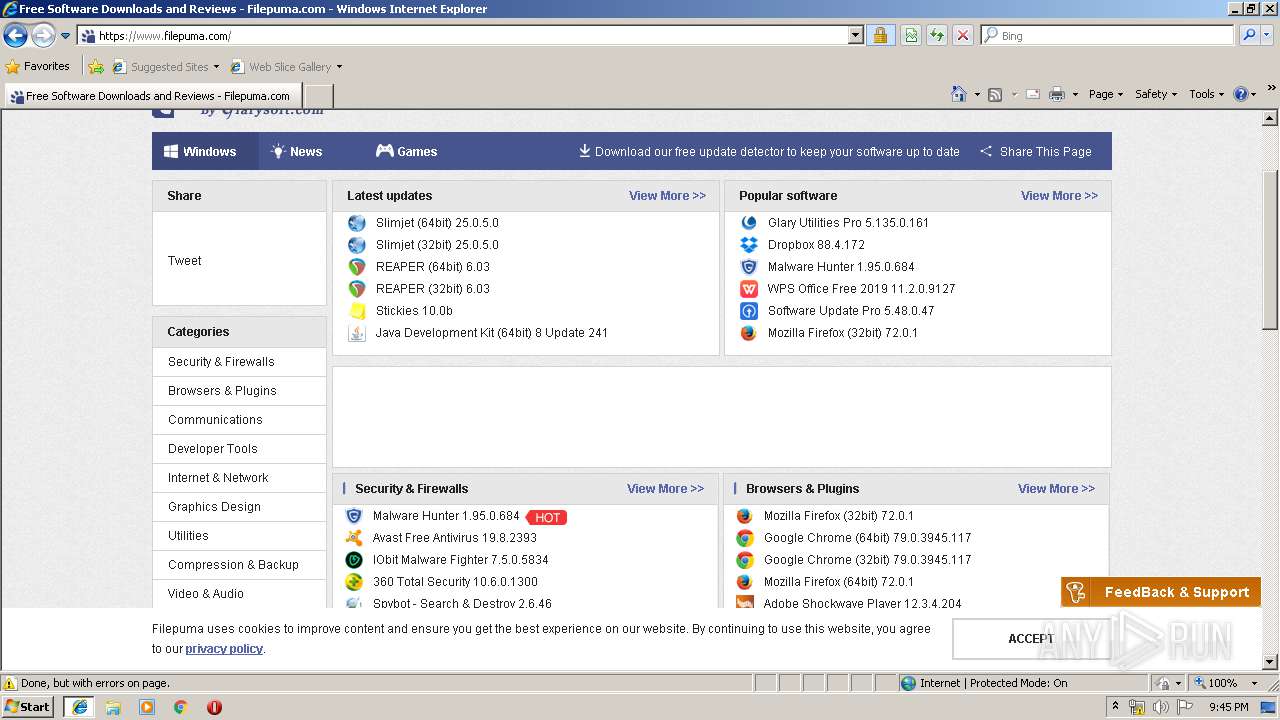Click the WPS Office Free icon
Viewport: 1280px width, 720px height.
coord(749,289)
